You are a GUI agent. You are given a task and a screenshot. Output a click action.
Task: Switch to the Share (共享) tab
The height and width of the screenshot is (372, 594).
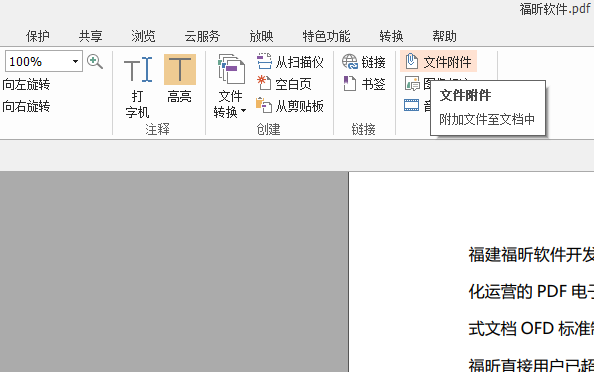pos(91,36)
